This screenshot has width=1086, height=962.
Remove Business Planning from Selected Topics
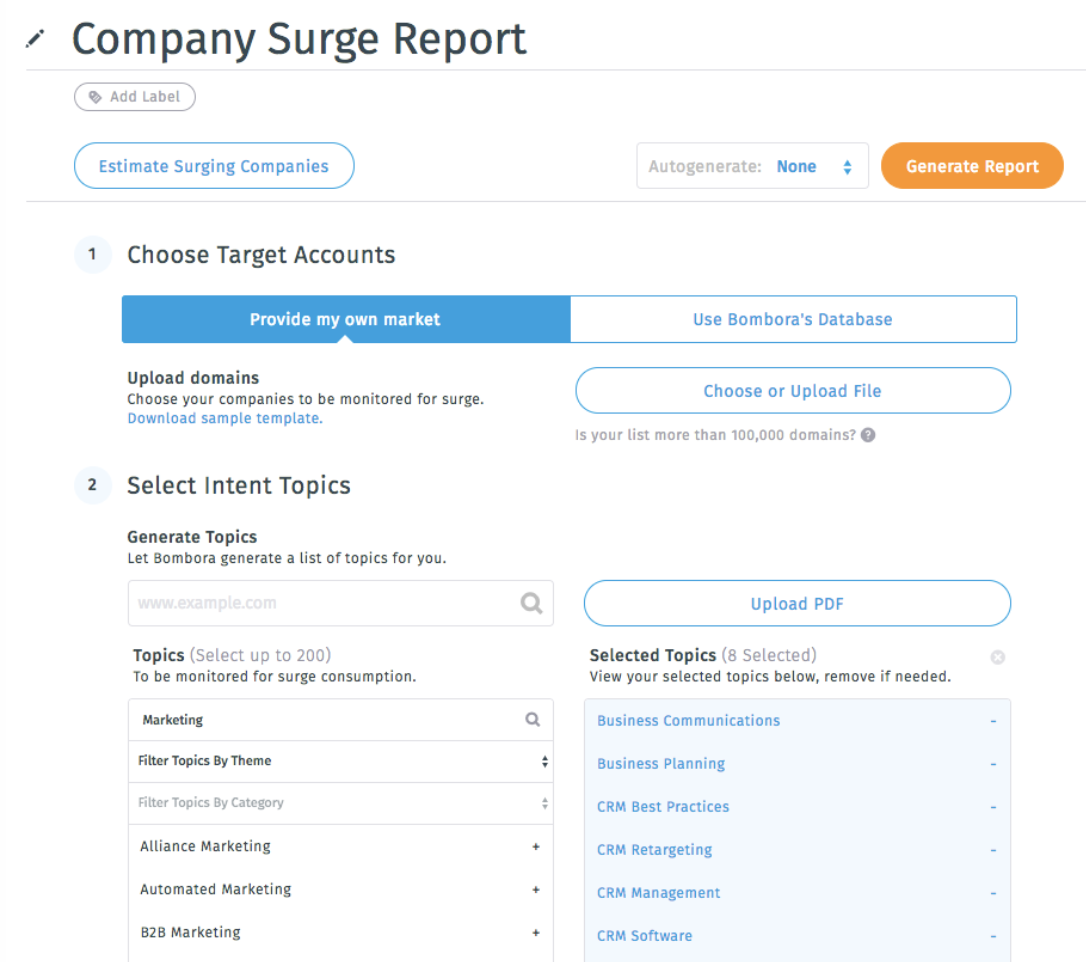coord(993,763)
